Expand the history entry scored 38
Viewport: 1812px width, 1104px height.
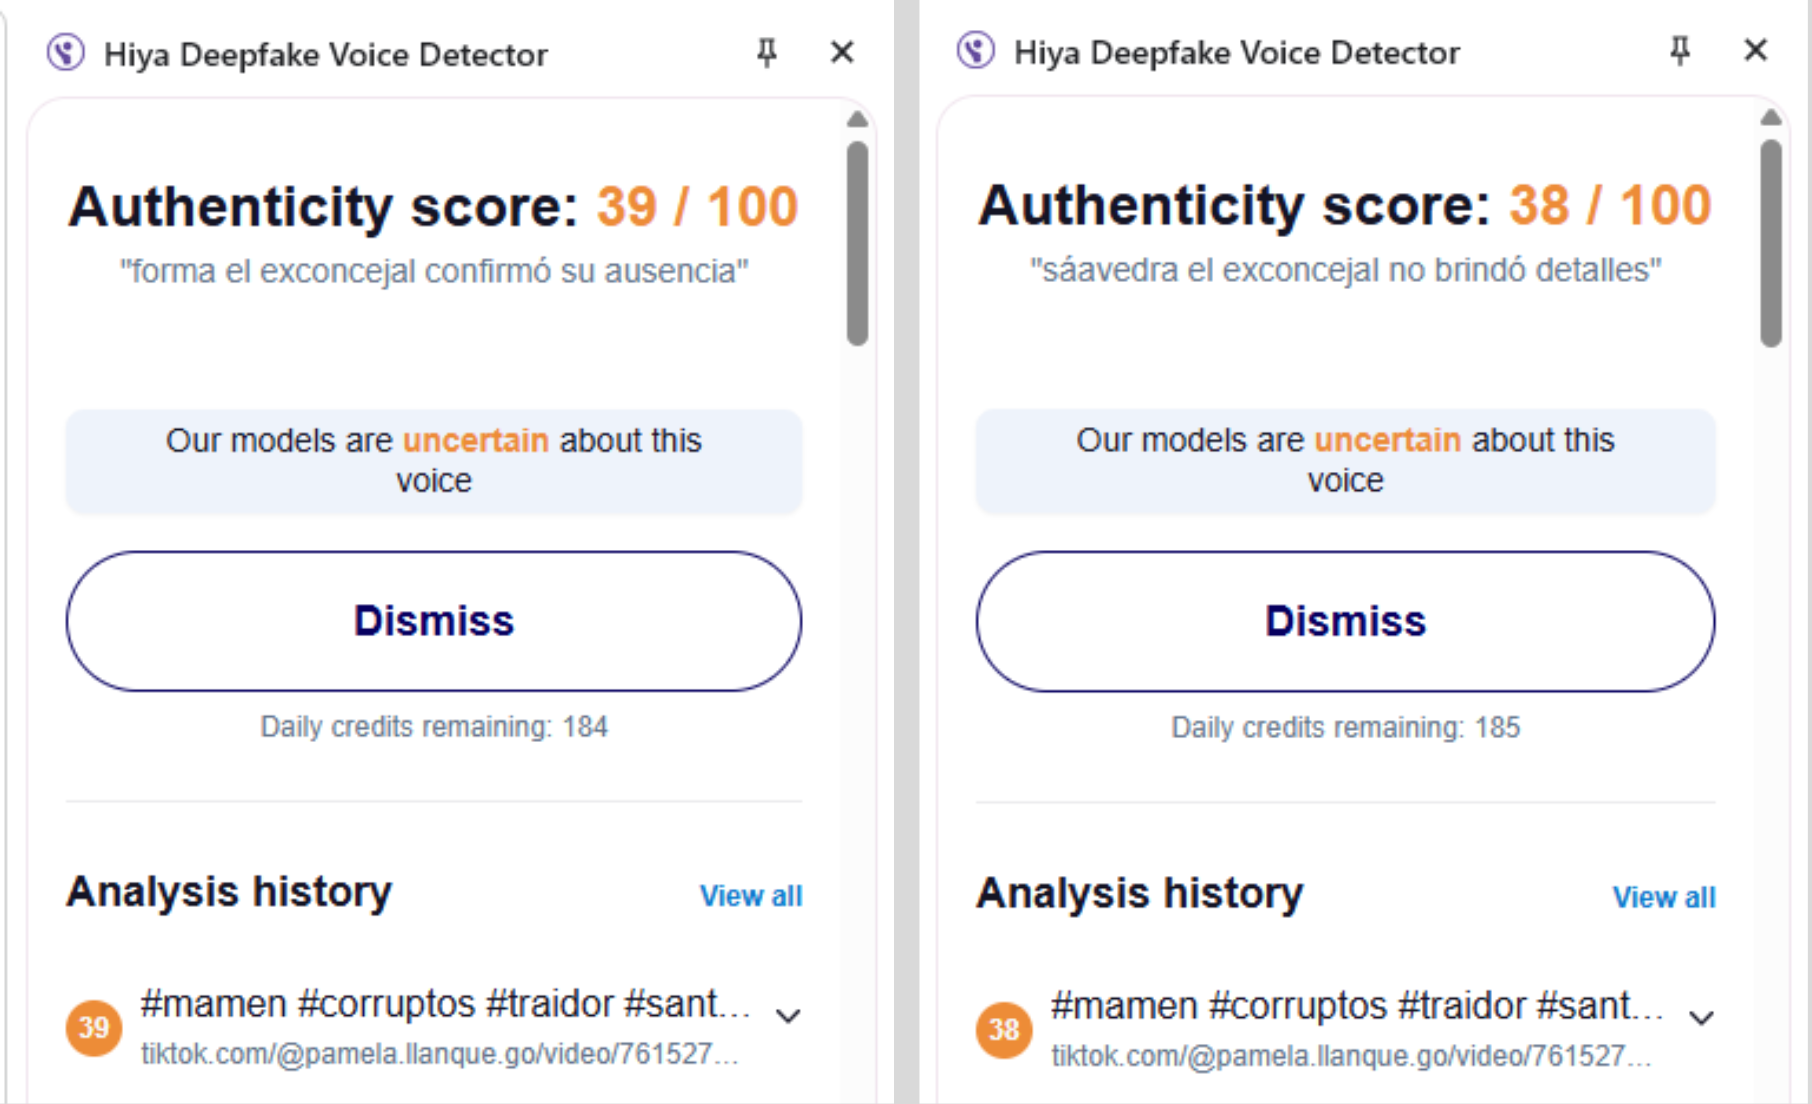(1701, 1019)
